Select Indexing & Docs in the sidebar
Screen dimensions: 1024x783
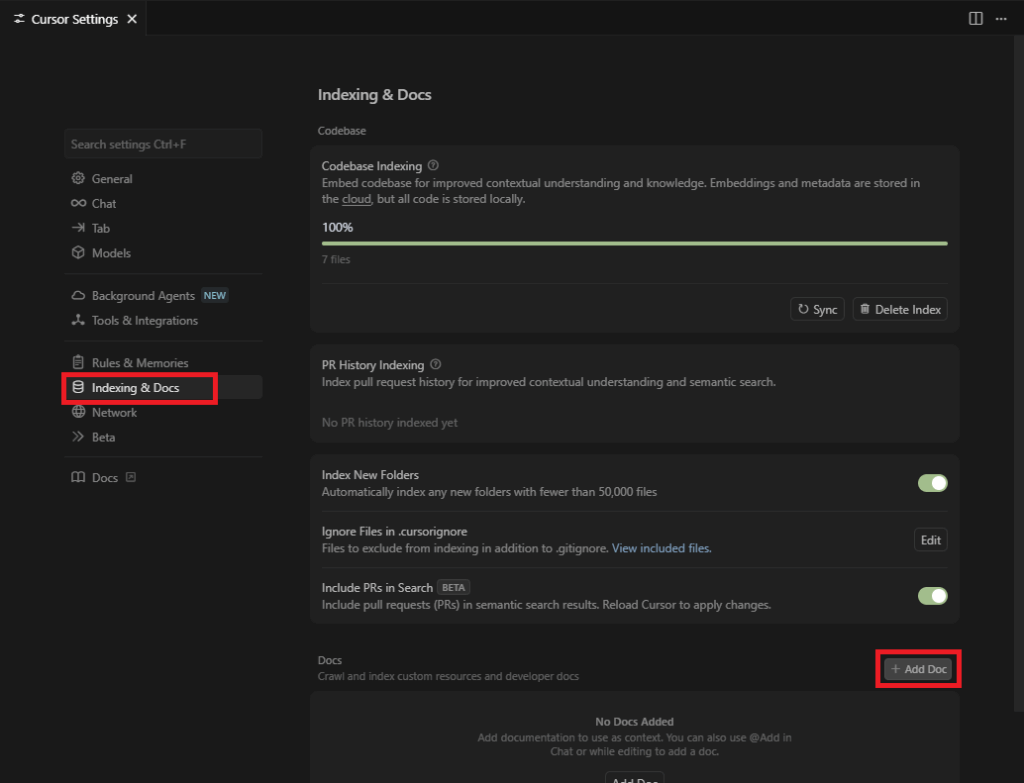[x=163, y=387]
